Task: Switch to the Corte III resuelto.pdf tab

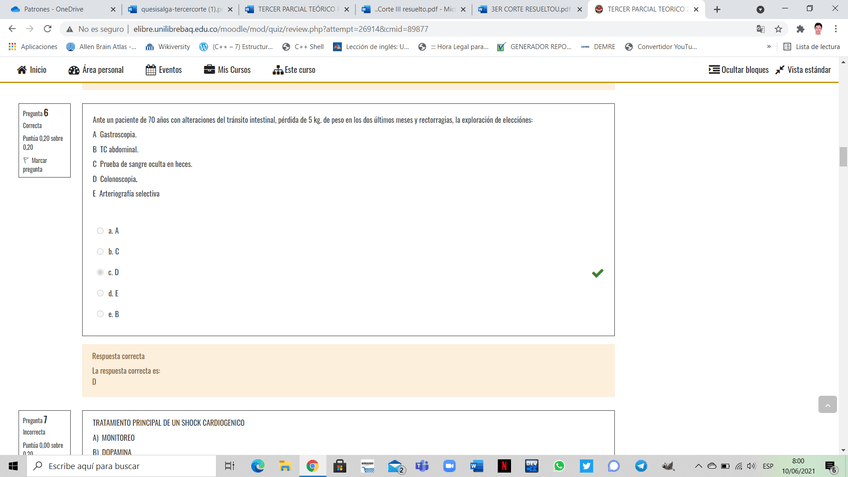Action: click(x=413, y=9)
